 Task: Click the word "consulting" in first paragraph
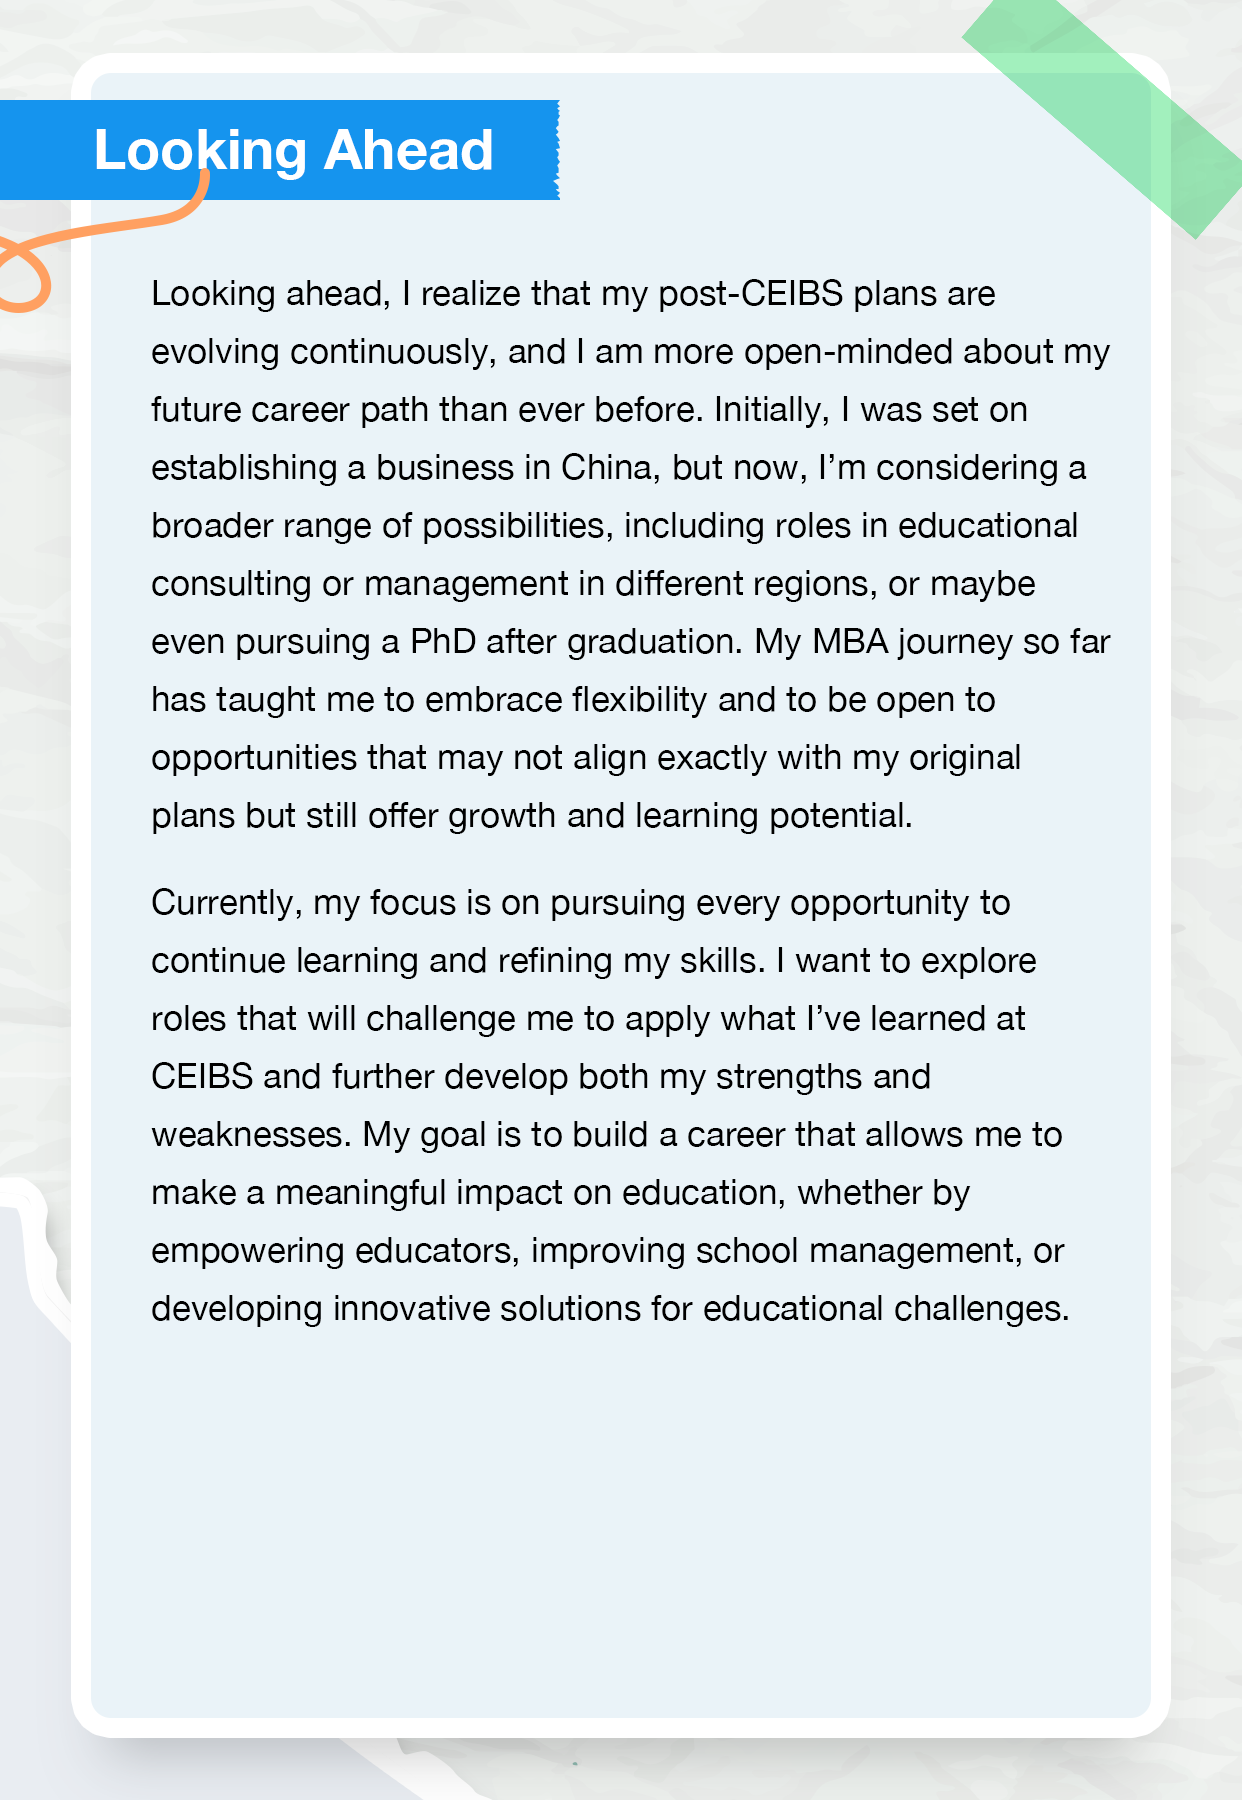coord(231,584)
